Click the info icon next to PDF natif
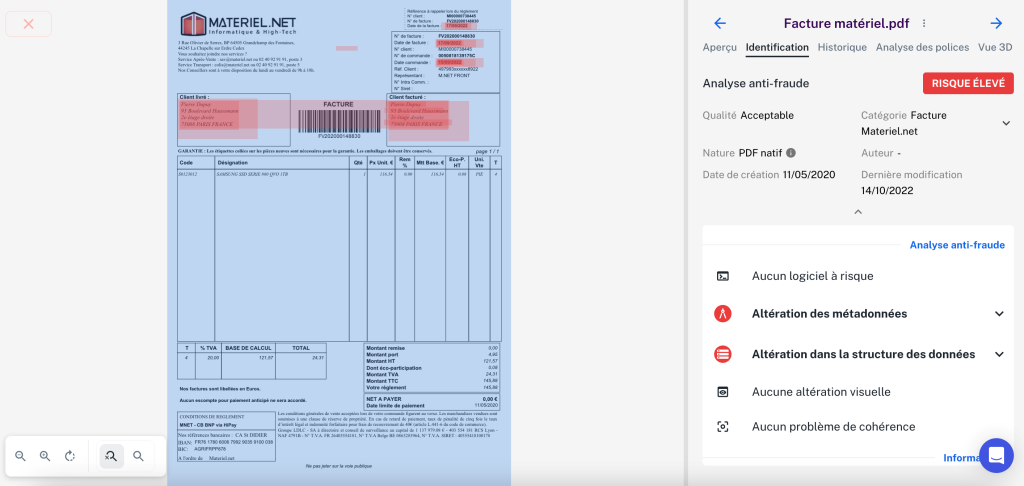Image resolution: width=1024 pixels, height=486 pixels. (x=791, y=153)
